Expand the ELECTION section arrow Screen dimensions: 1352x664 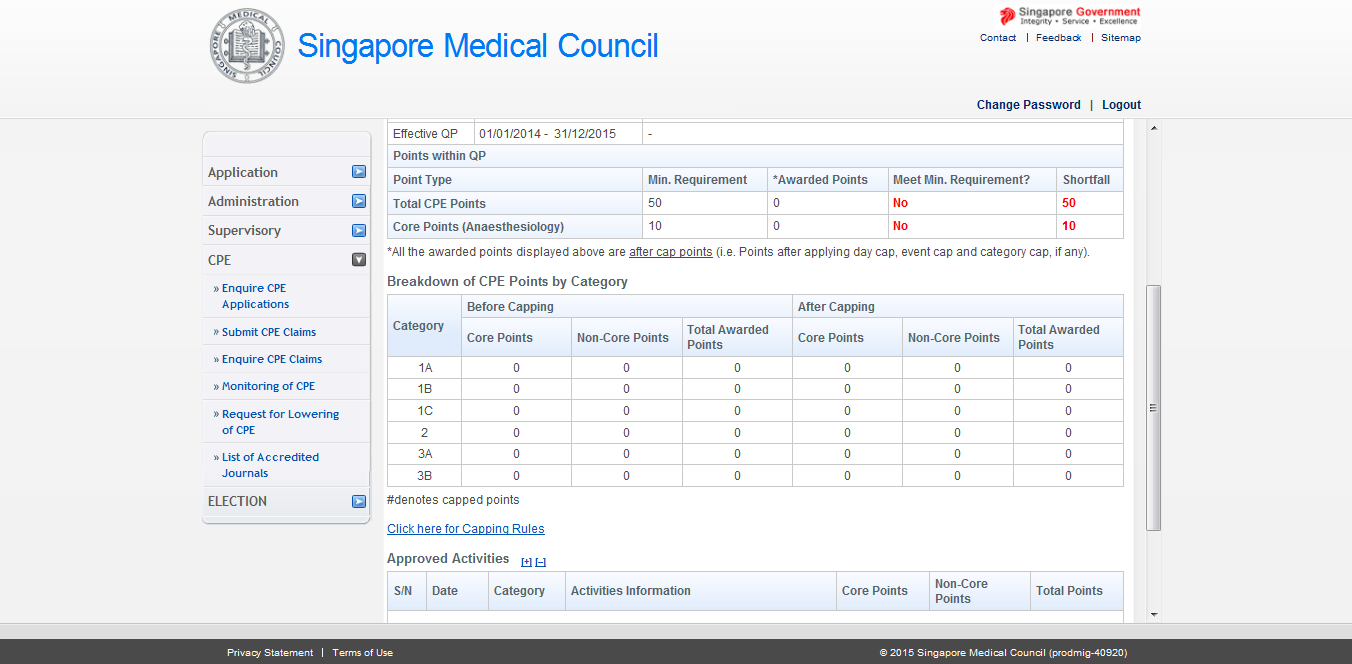coord(359,501)
